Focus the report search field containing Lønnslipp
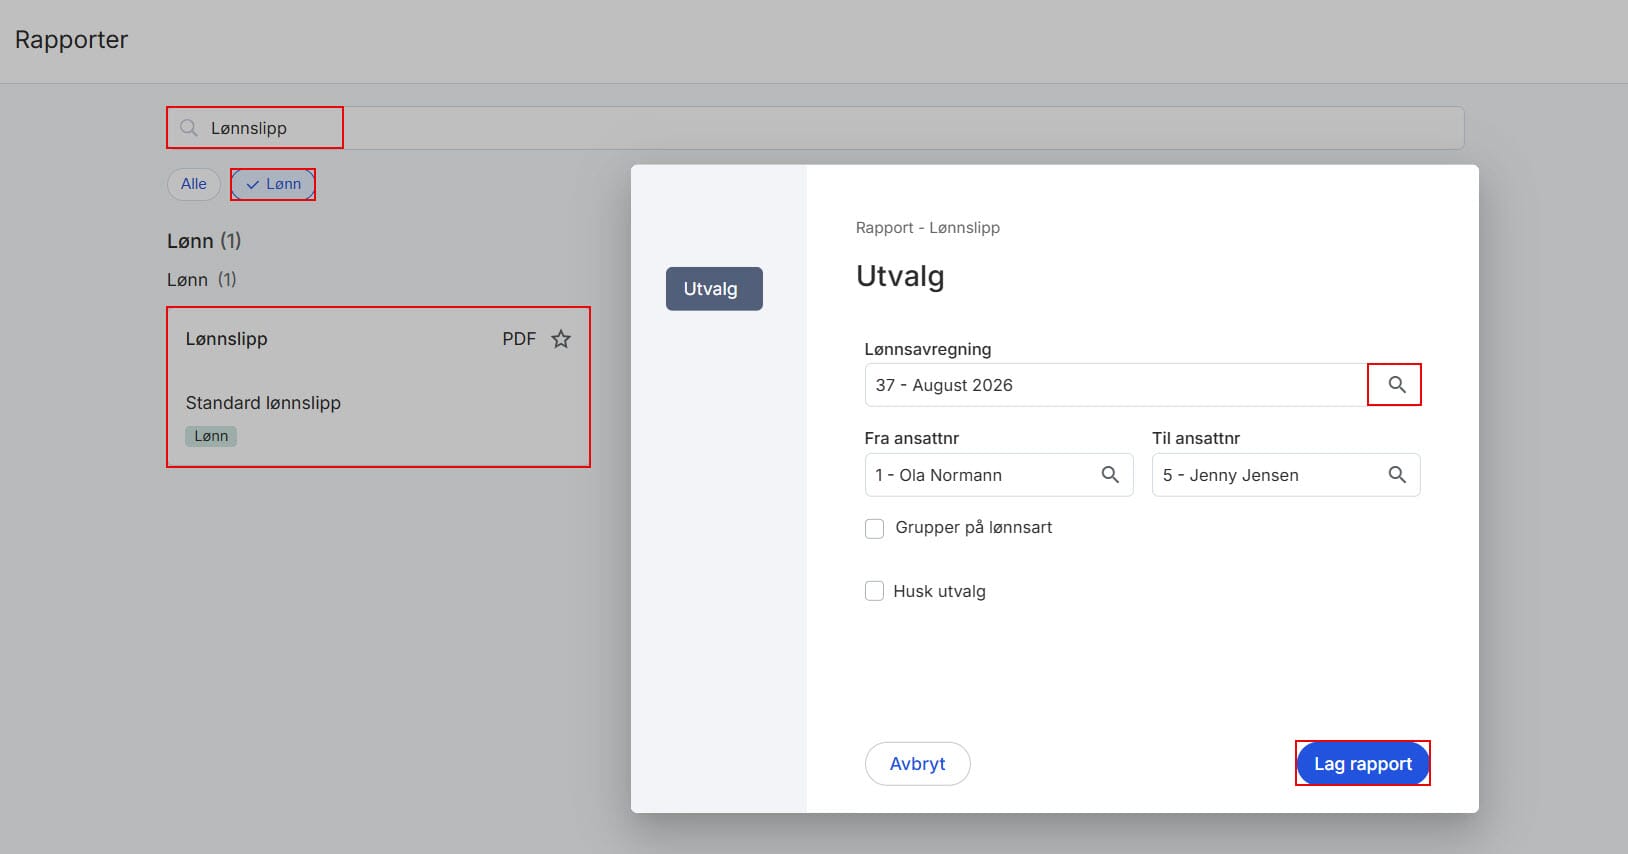 tap(815, 128)
